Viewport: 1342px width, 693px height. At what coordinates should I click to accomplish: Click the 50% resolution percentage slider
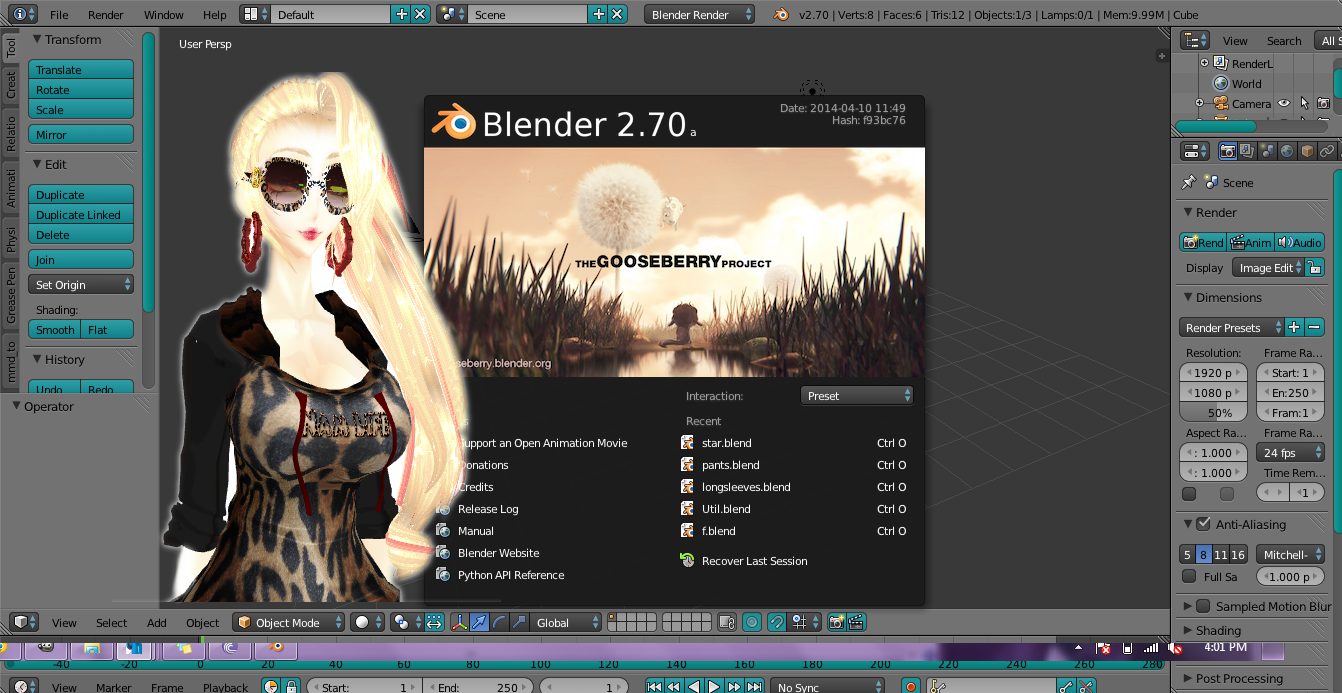tap(1213, 412)
